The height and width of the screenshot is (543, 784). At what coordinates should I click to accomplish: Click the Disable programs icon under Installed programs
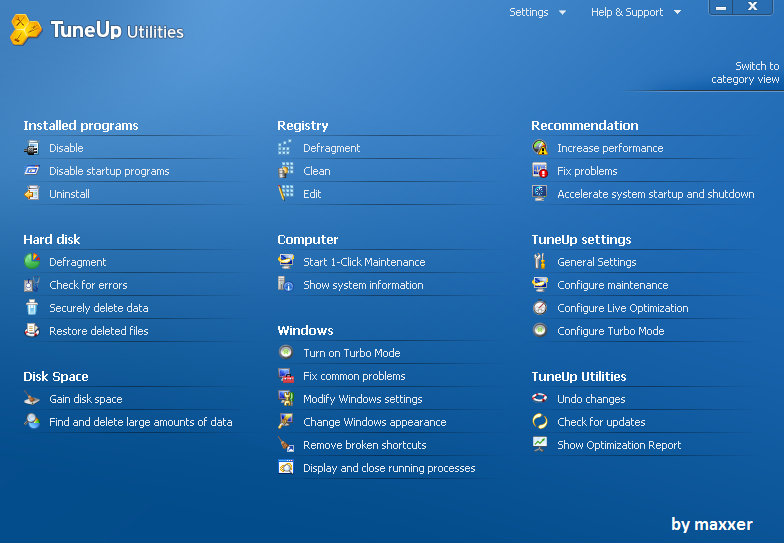(x=32, y=148)
